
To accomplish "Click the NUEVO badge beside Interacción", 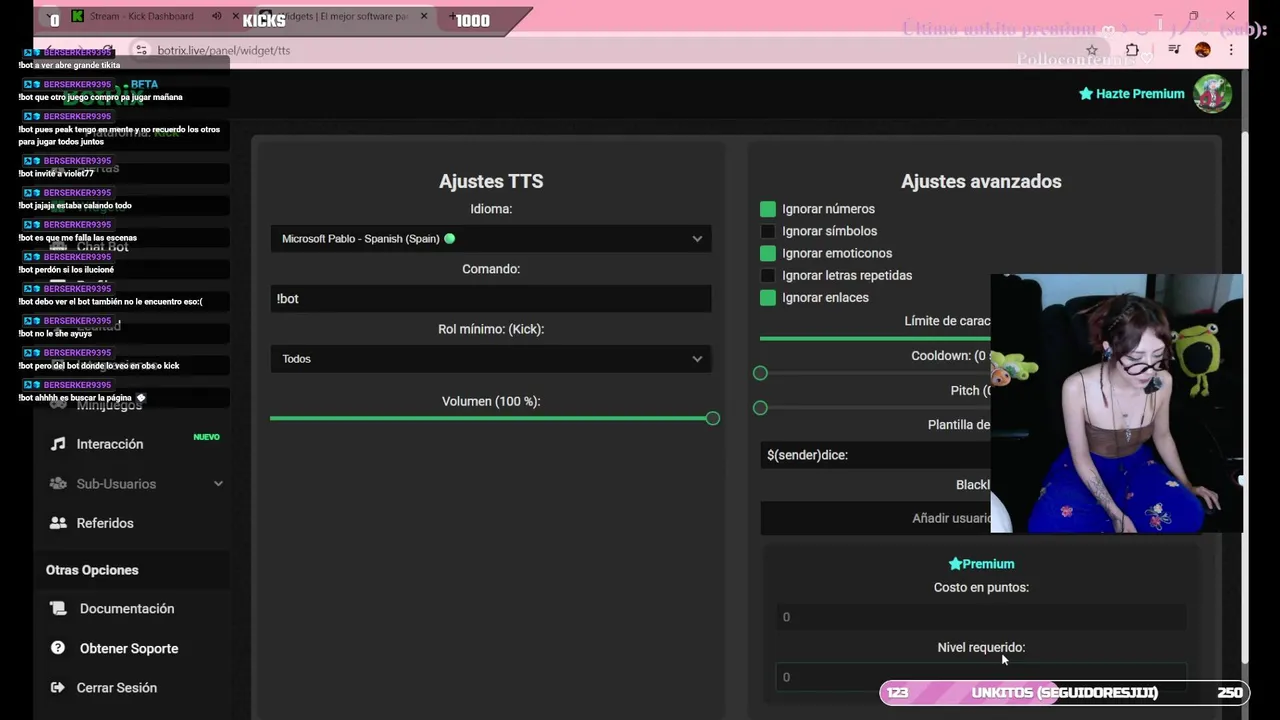I will point(206,437).
